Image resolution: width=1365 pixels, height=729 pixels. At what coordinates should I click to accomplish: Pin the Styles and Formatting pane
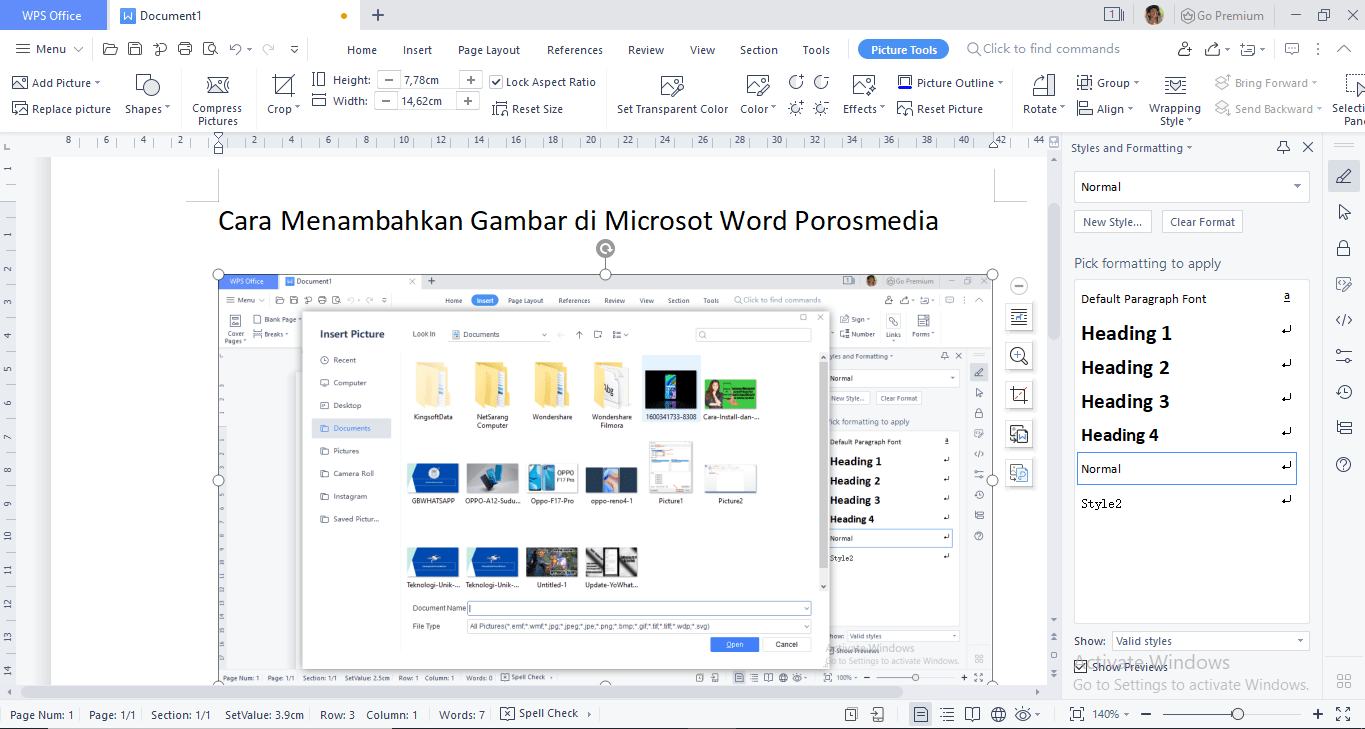(x=1284, y=148)
